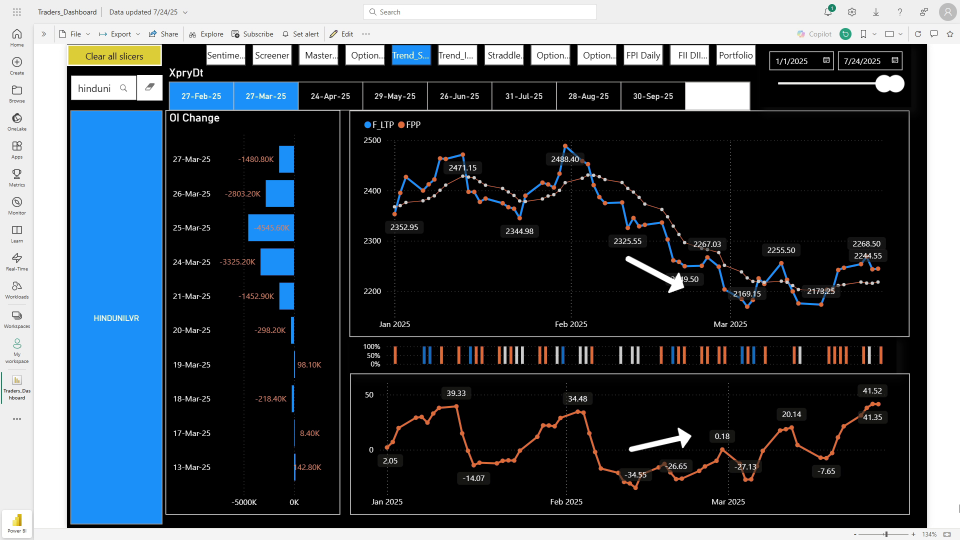960x540 pixels.
Task: Clear the search slicer with the eraser icon
Action: 149,88
